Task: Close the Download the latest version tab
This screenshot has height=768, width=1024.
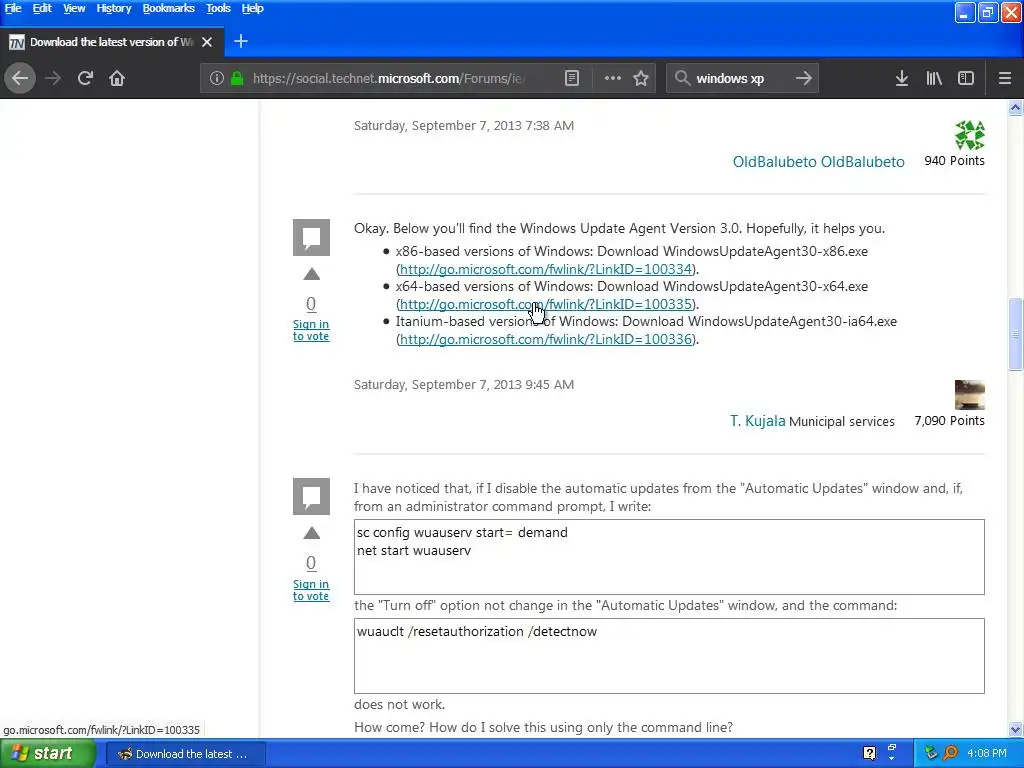Action: 207,42
